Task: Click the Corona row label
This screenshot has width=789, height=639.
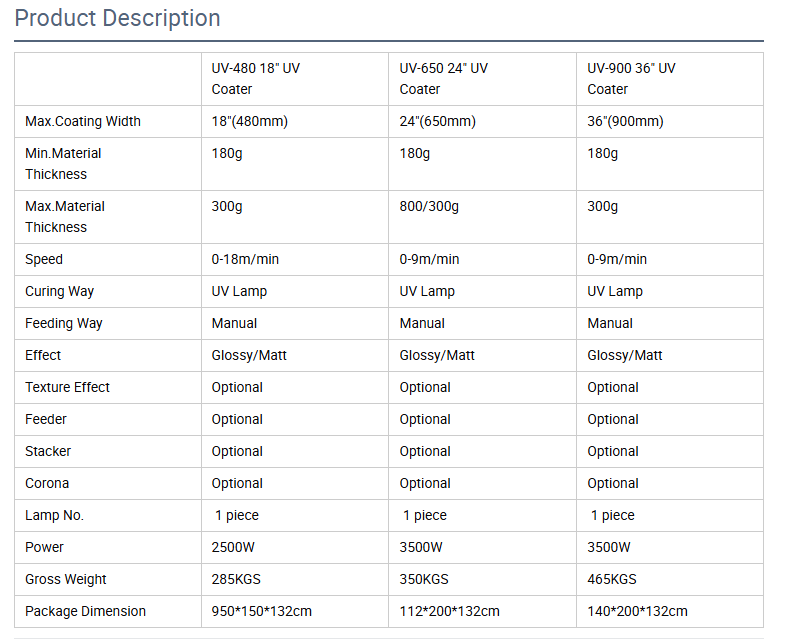Action: click(x=47, y=483)
